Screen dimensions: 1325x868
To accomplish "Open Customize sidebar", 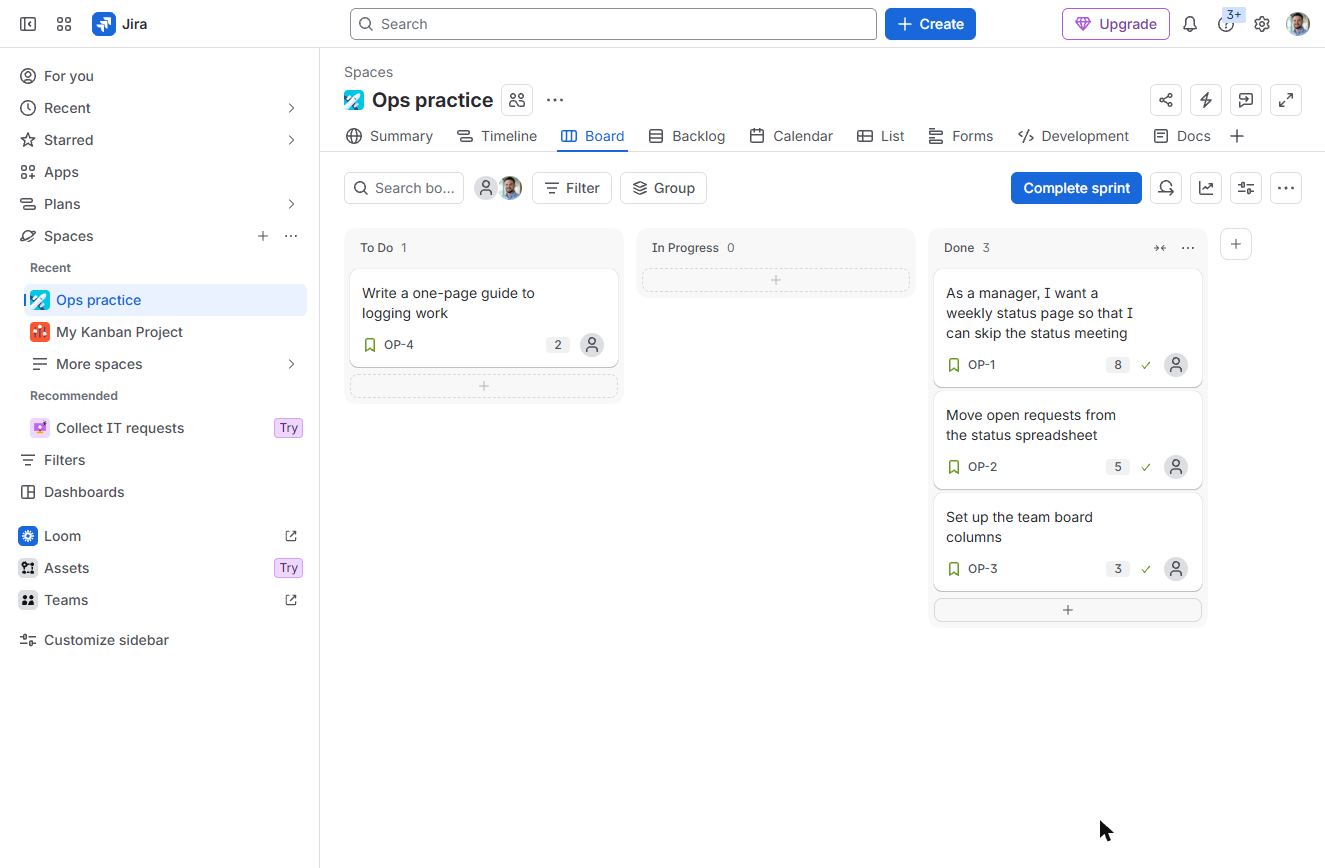I will (x=160, y=640).
